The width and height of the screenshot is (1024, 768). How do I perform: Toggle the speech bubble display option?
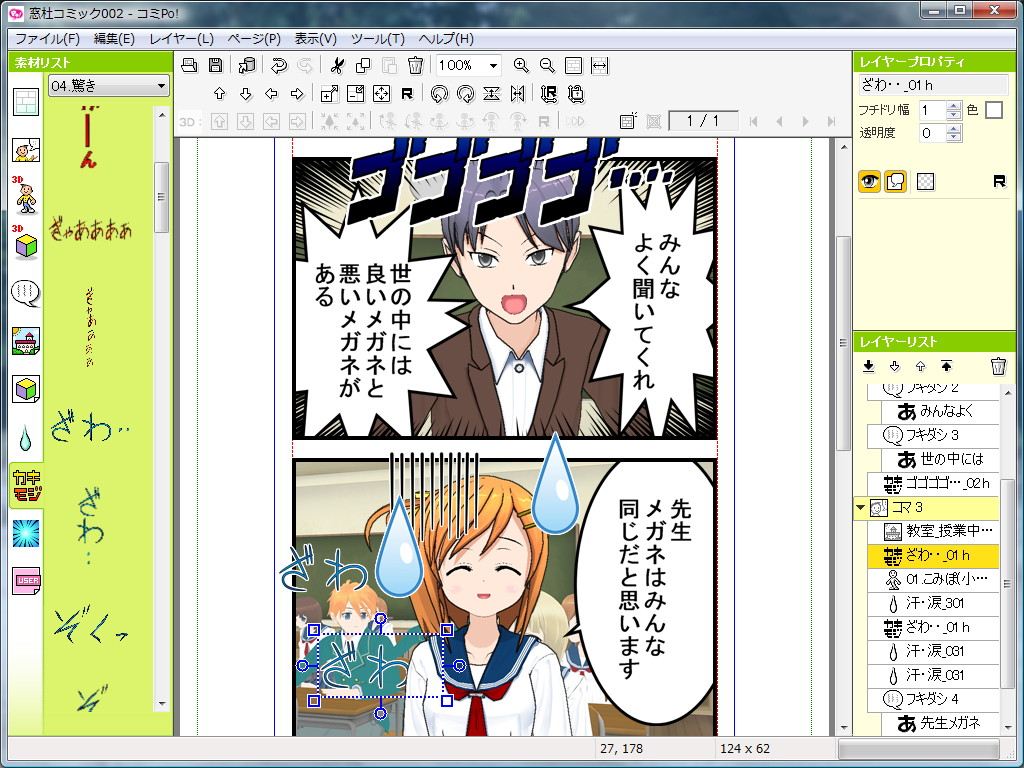(x=897, y=181)
